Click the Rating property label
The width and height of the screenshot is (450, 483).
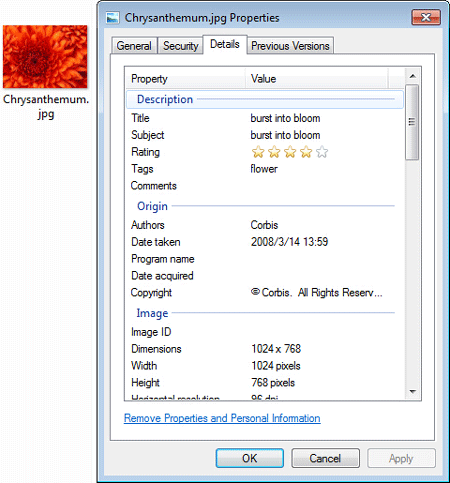coord(145,152)
